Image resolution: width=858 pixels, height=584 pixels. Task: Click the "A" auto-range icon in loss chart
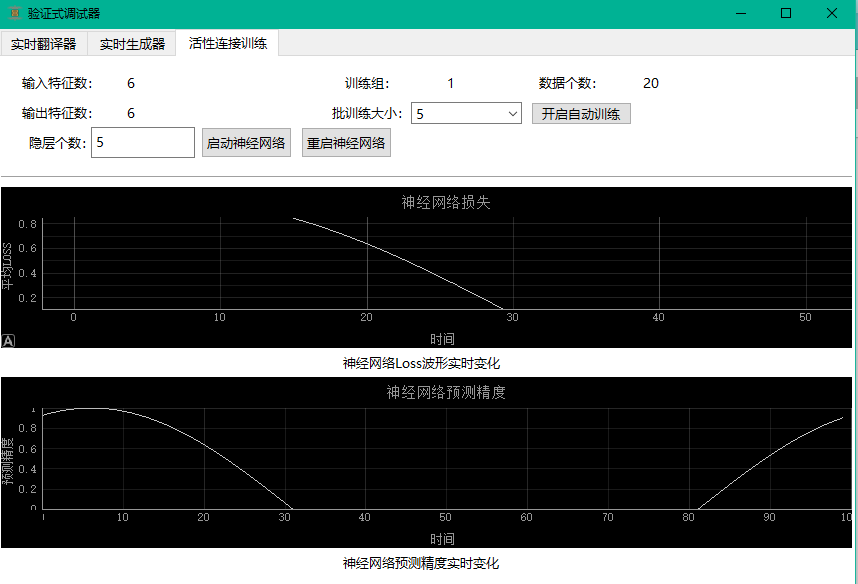8,341
